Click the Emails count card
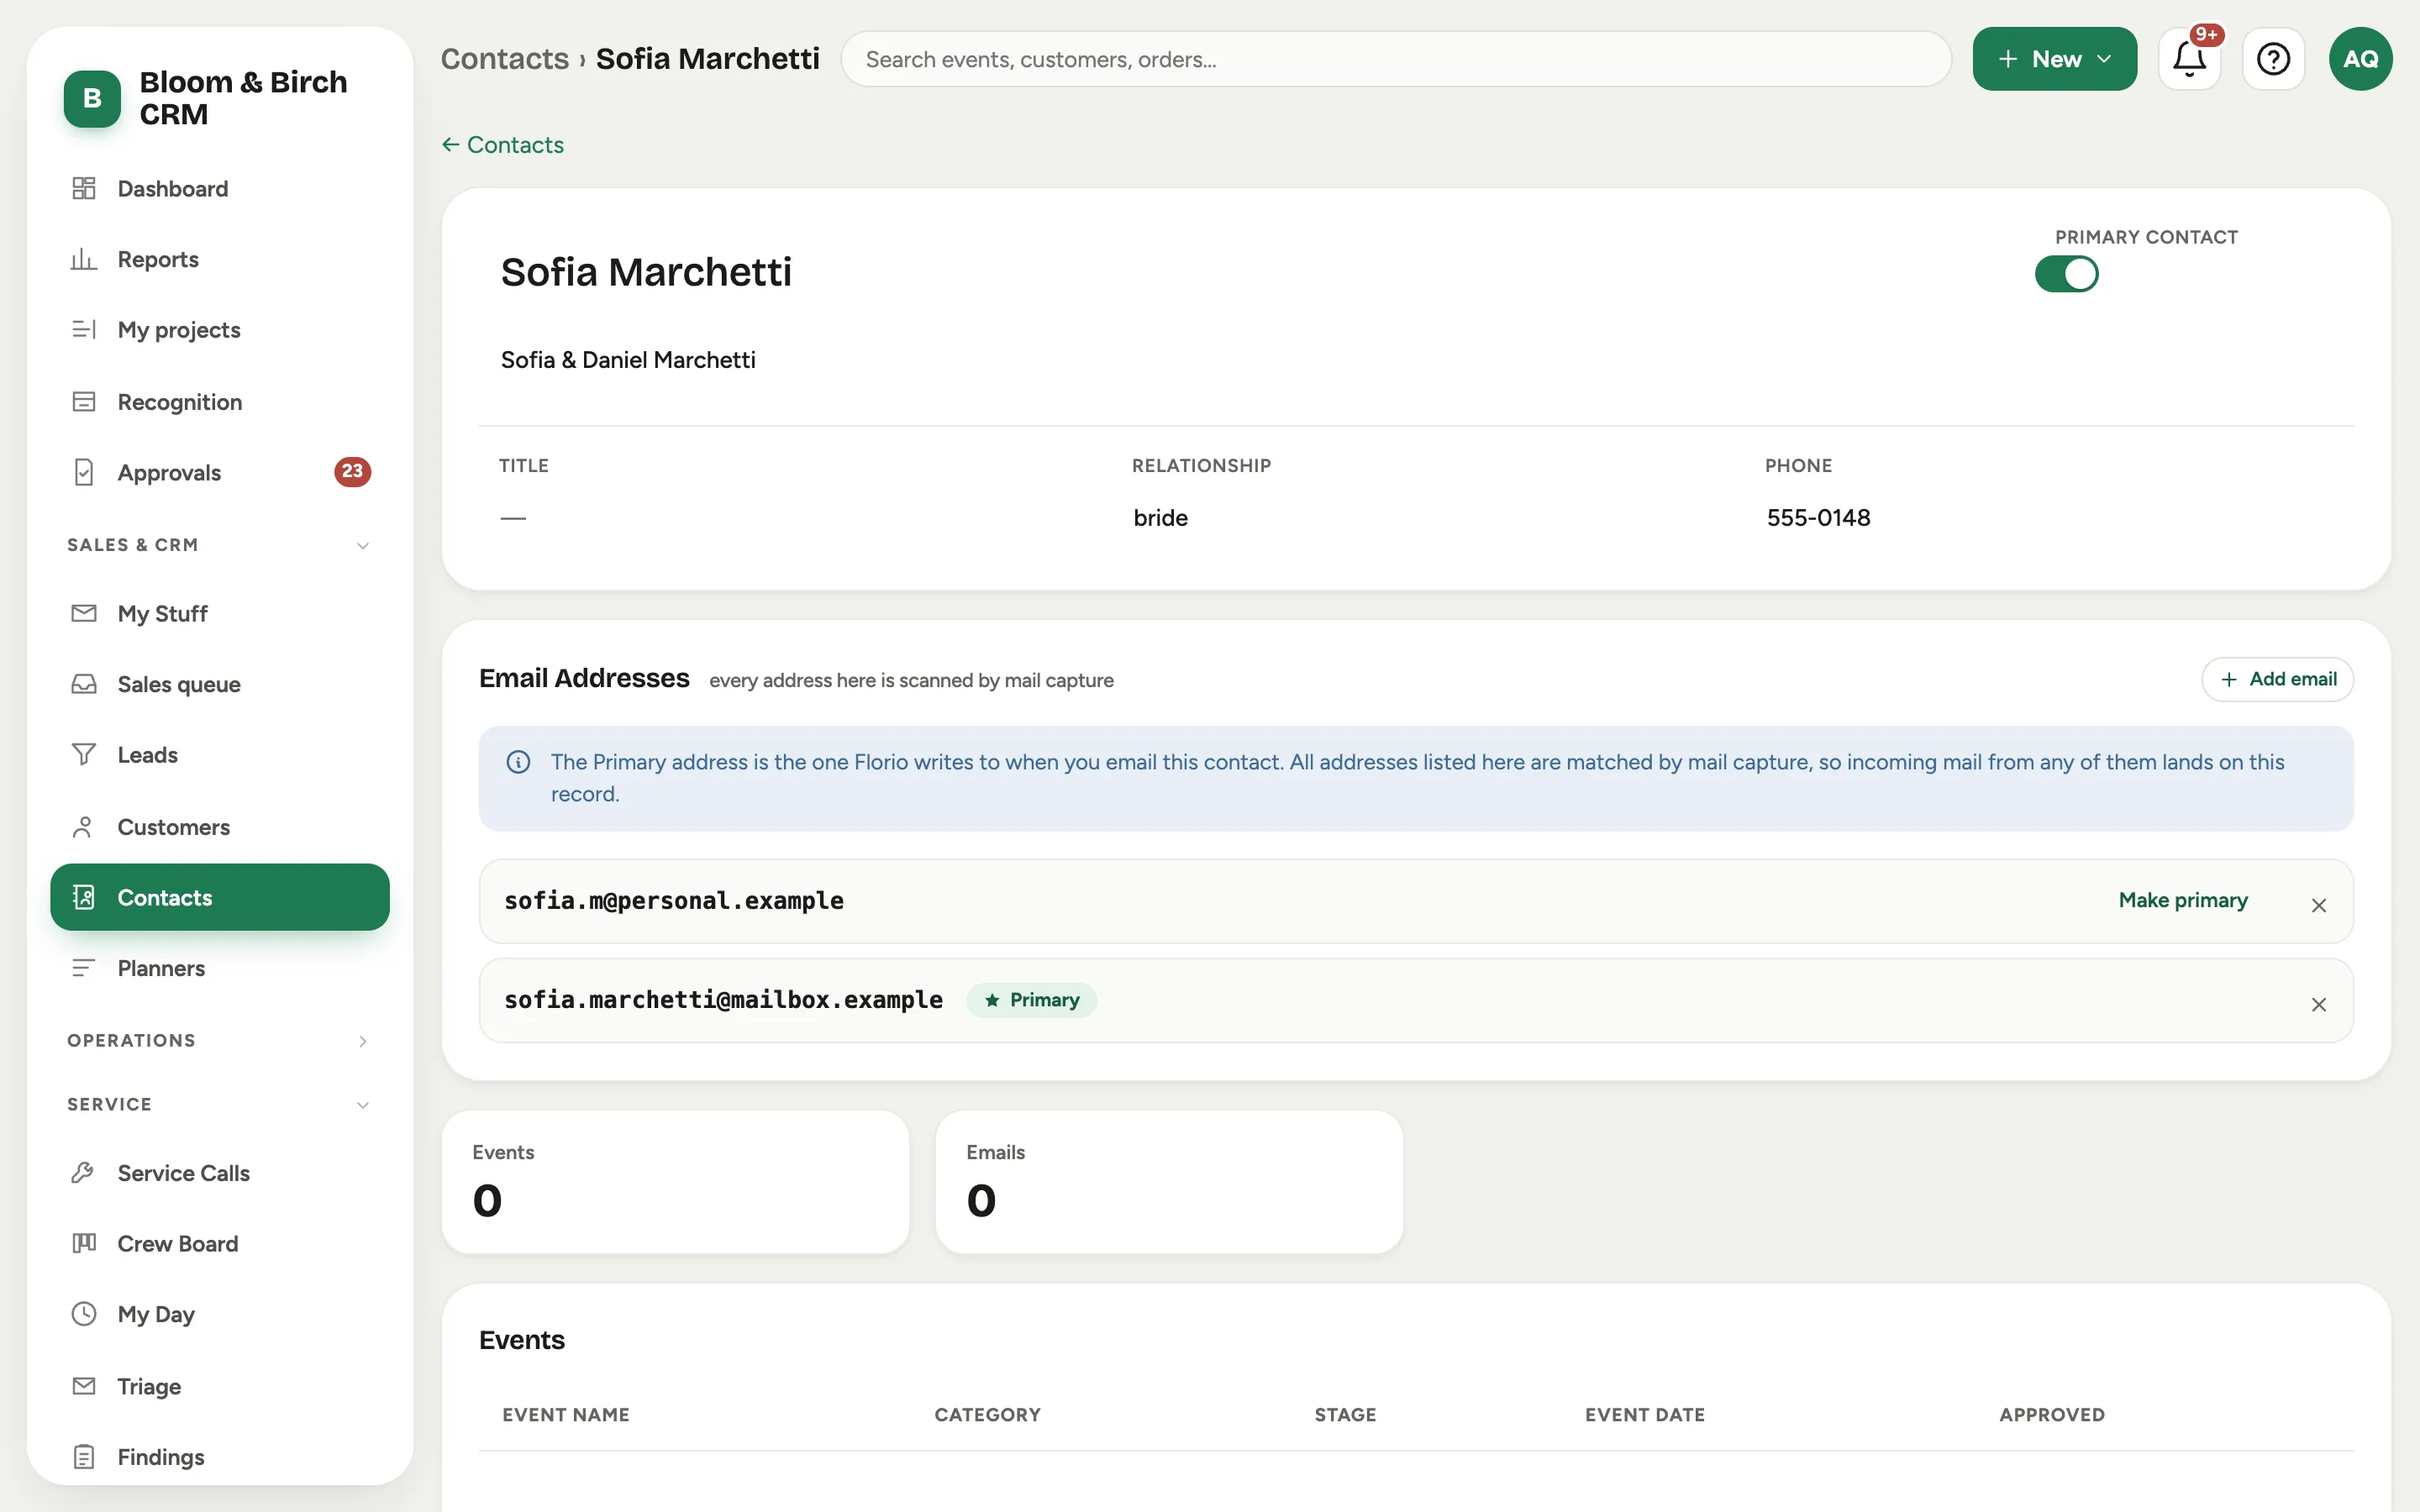Image resolution: width=2420 pixels, height=1512 pixels. coord(1169,1181)
